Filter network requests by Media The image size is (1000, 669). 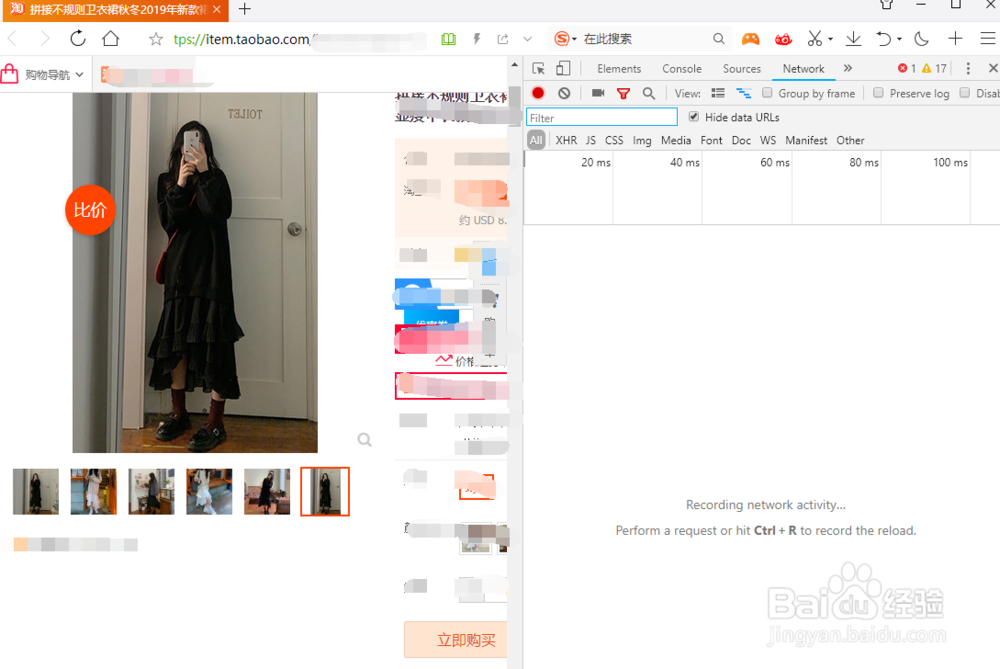pyautogui.click(x=676, y=140)
